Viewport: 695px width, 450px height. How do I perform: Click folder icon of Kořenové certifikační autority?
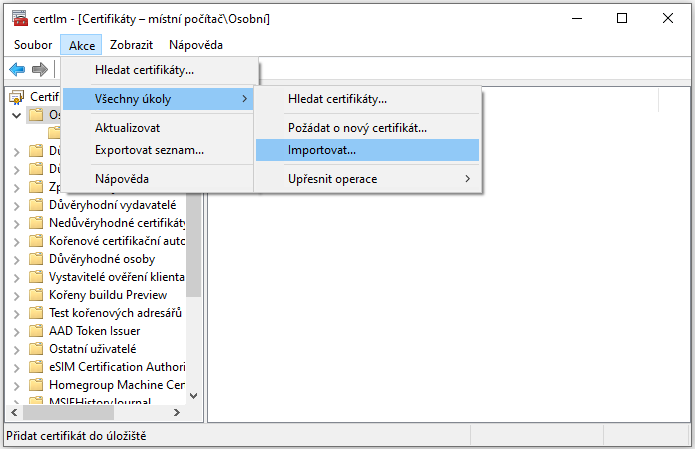[36, 241]
